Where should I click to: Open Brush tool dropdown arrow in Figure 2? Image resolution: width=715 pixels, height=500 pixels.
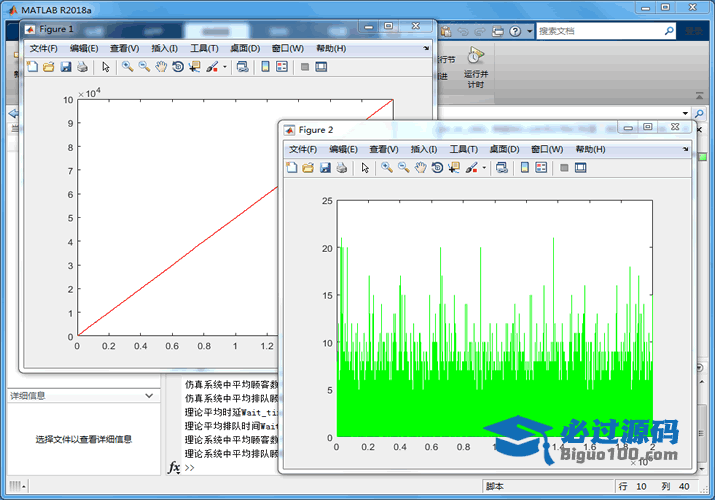pyautogui.click(x=485, y=167)
